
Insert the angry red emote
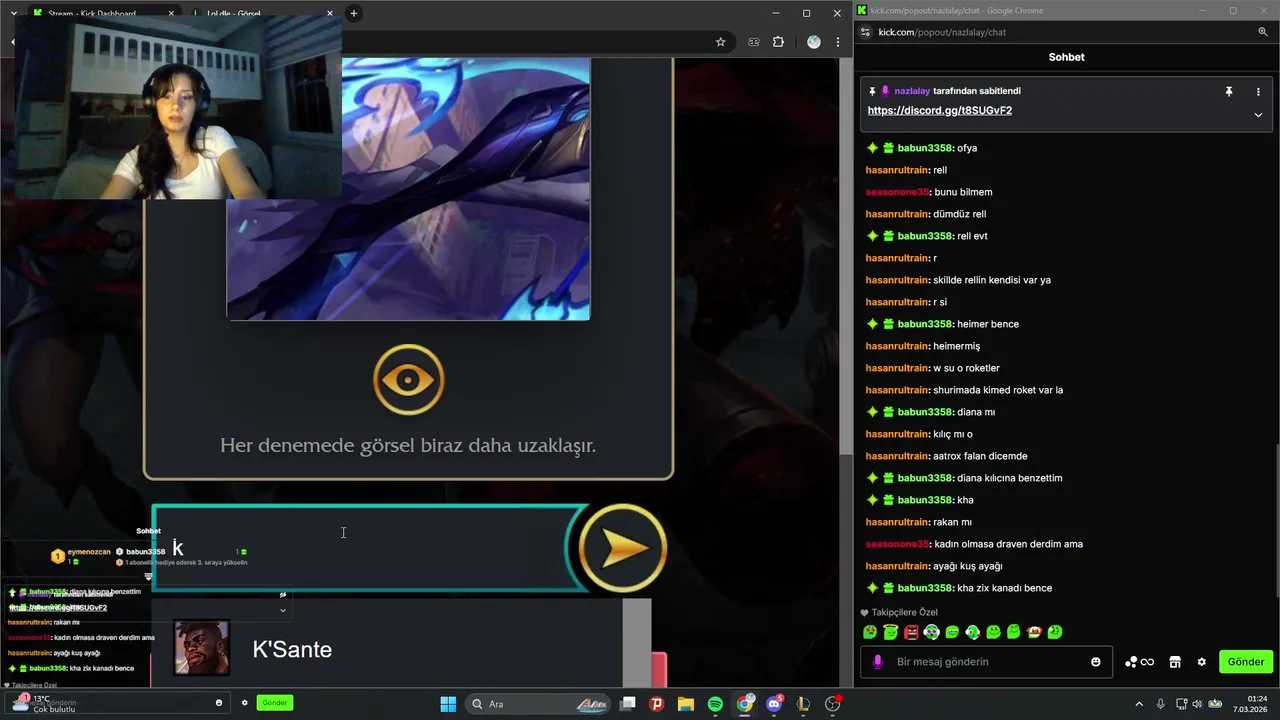pyautogui.click(x=911, y=632)
